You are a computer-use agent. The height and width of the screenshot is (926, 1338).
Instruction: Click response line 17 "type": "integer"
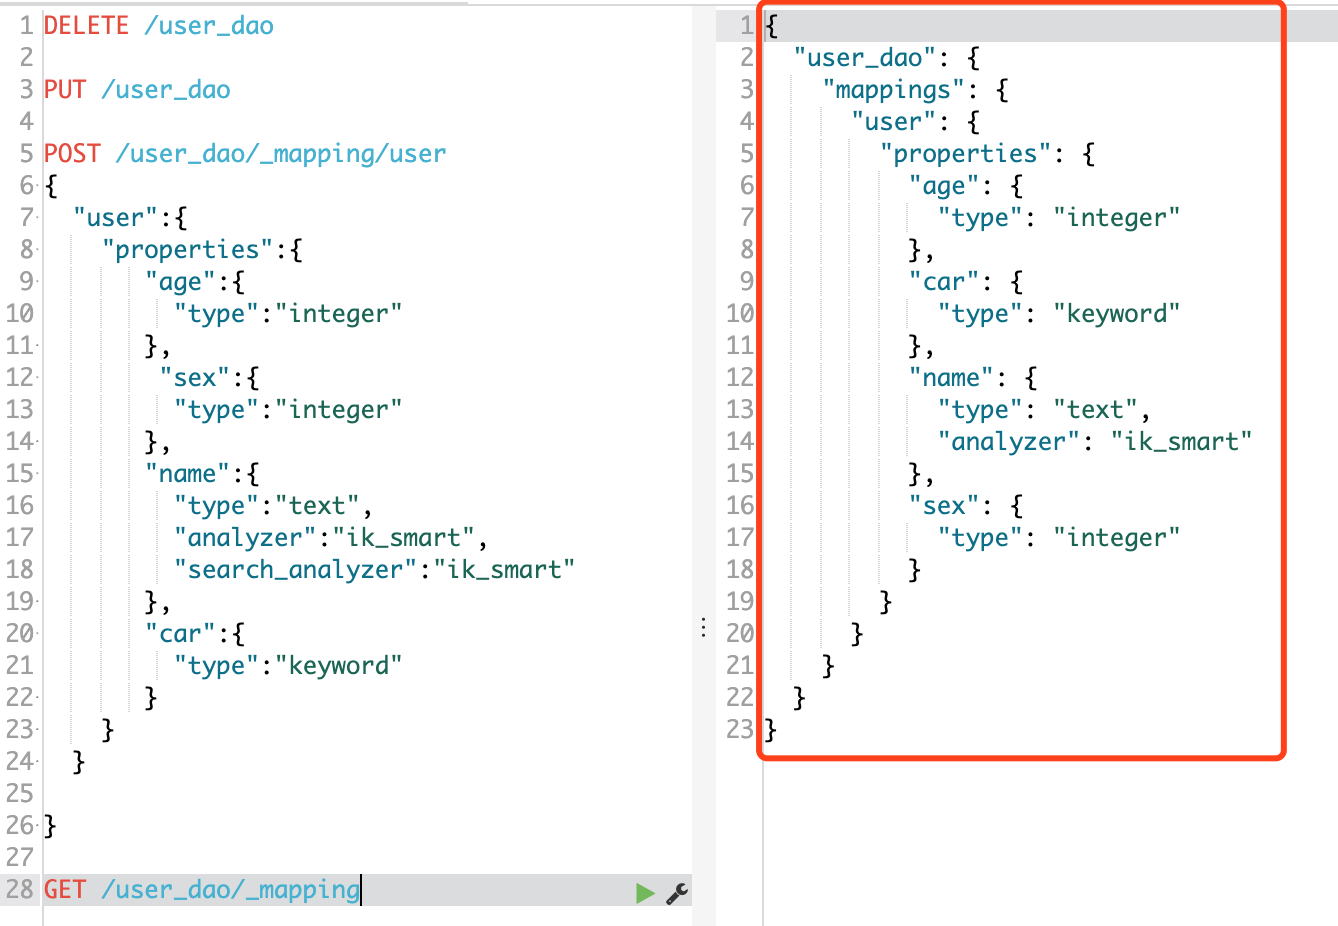point(1059,538)
